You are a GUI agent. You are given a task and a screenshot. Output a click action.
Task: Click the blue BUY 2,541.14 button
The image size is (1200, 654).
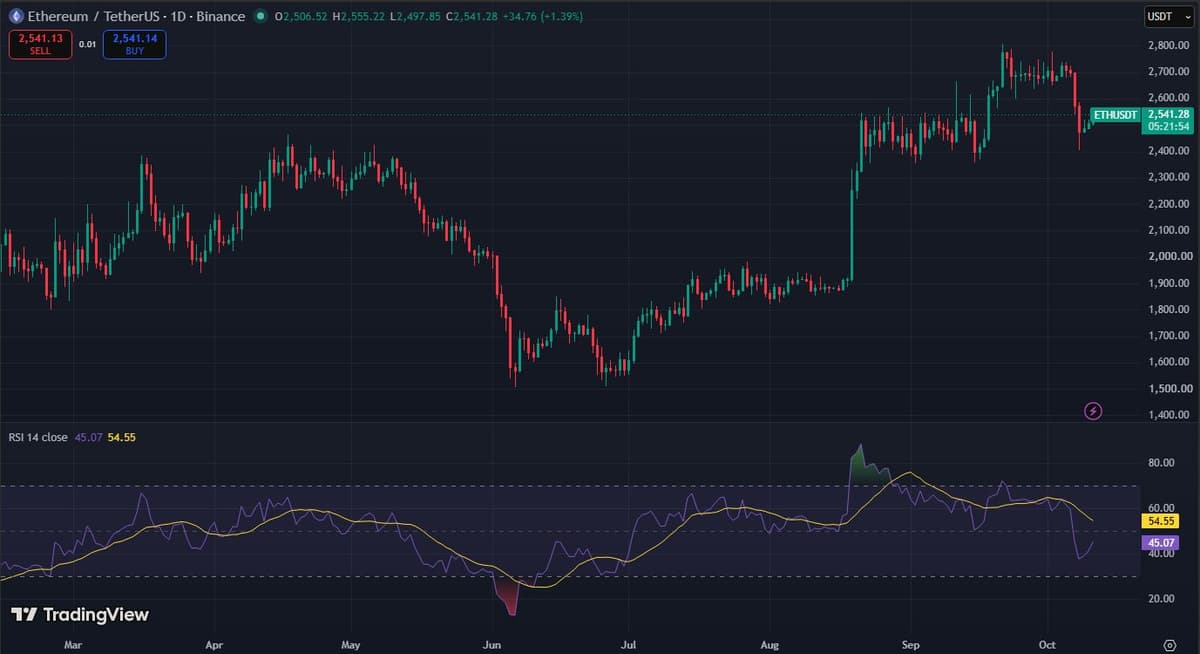click(134, 44)
